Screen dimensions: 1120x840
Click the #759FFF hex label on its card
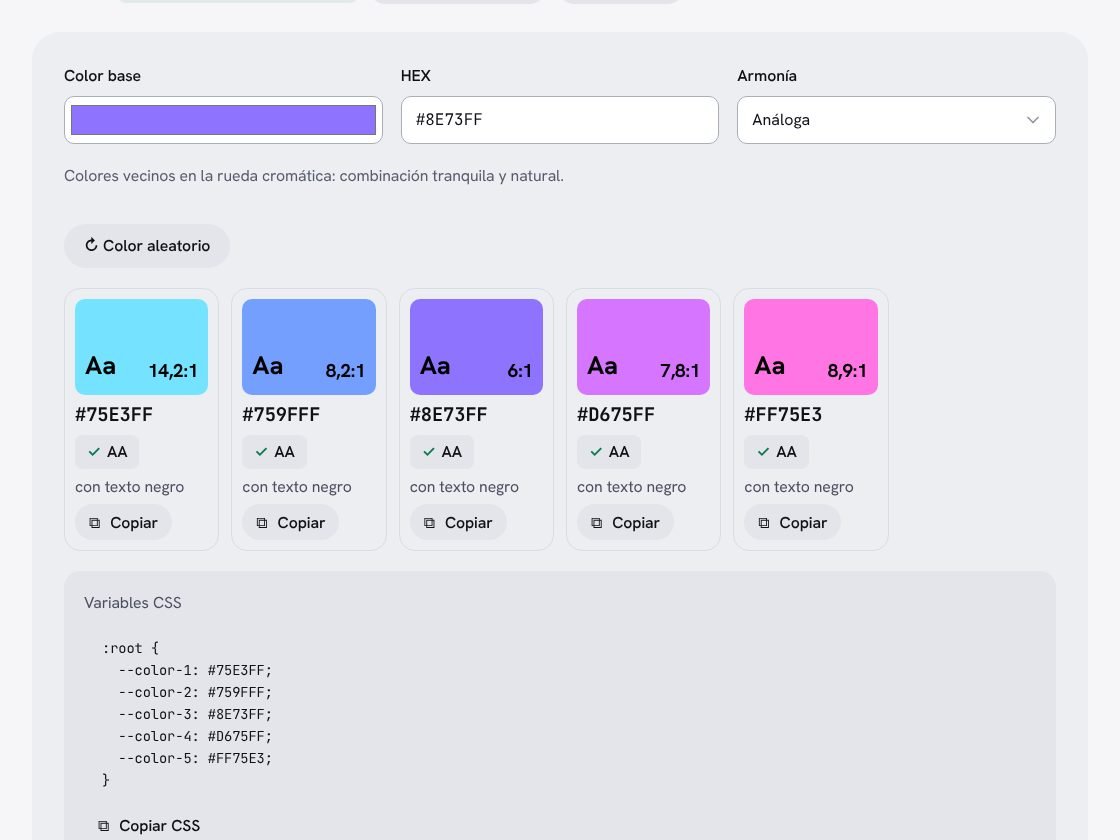pyautogui.click(x=281, y=415)
